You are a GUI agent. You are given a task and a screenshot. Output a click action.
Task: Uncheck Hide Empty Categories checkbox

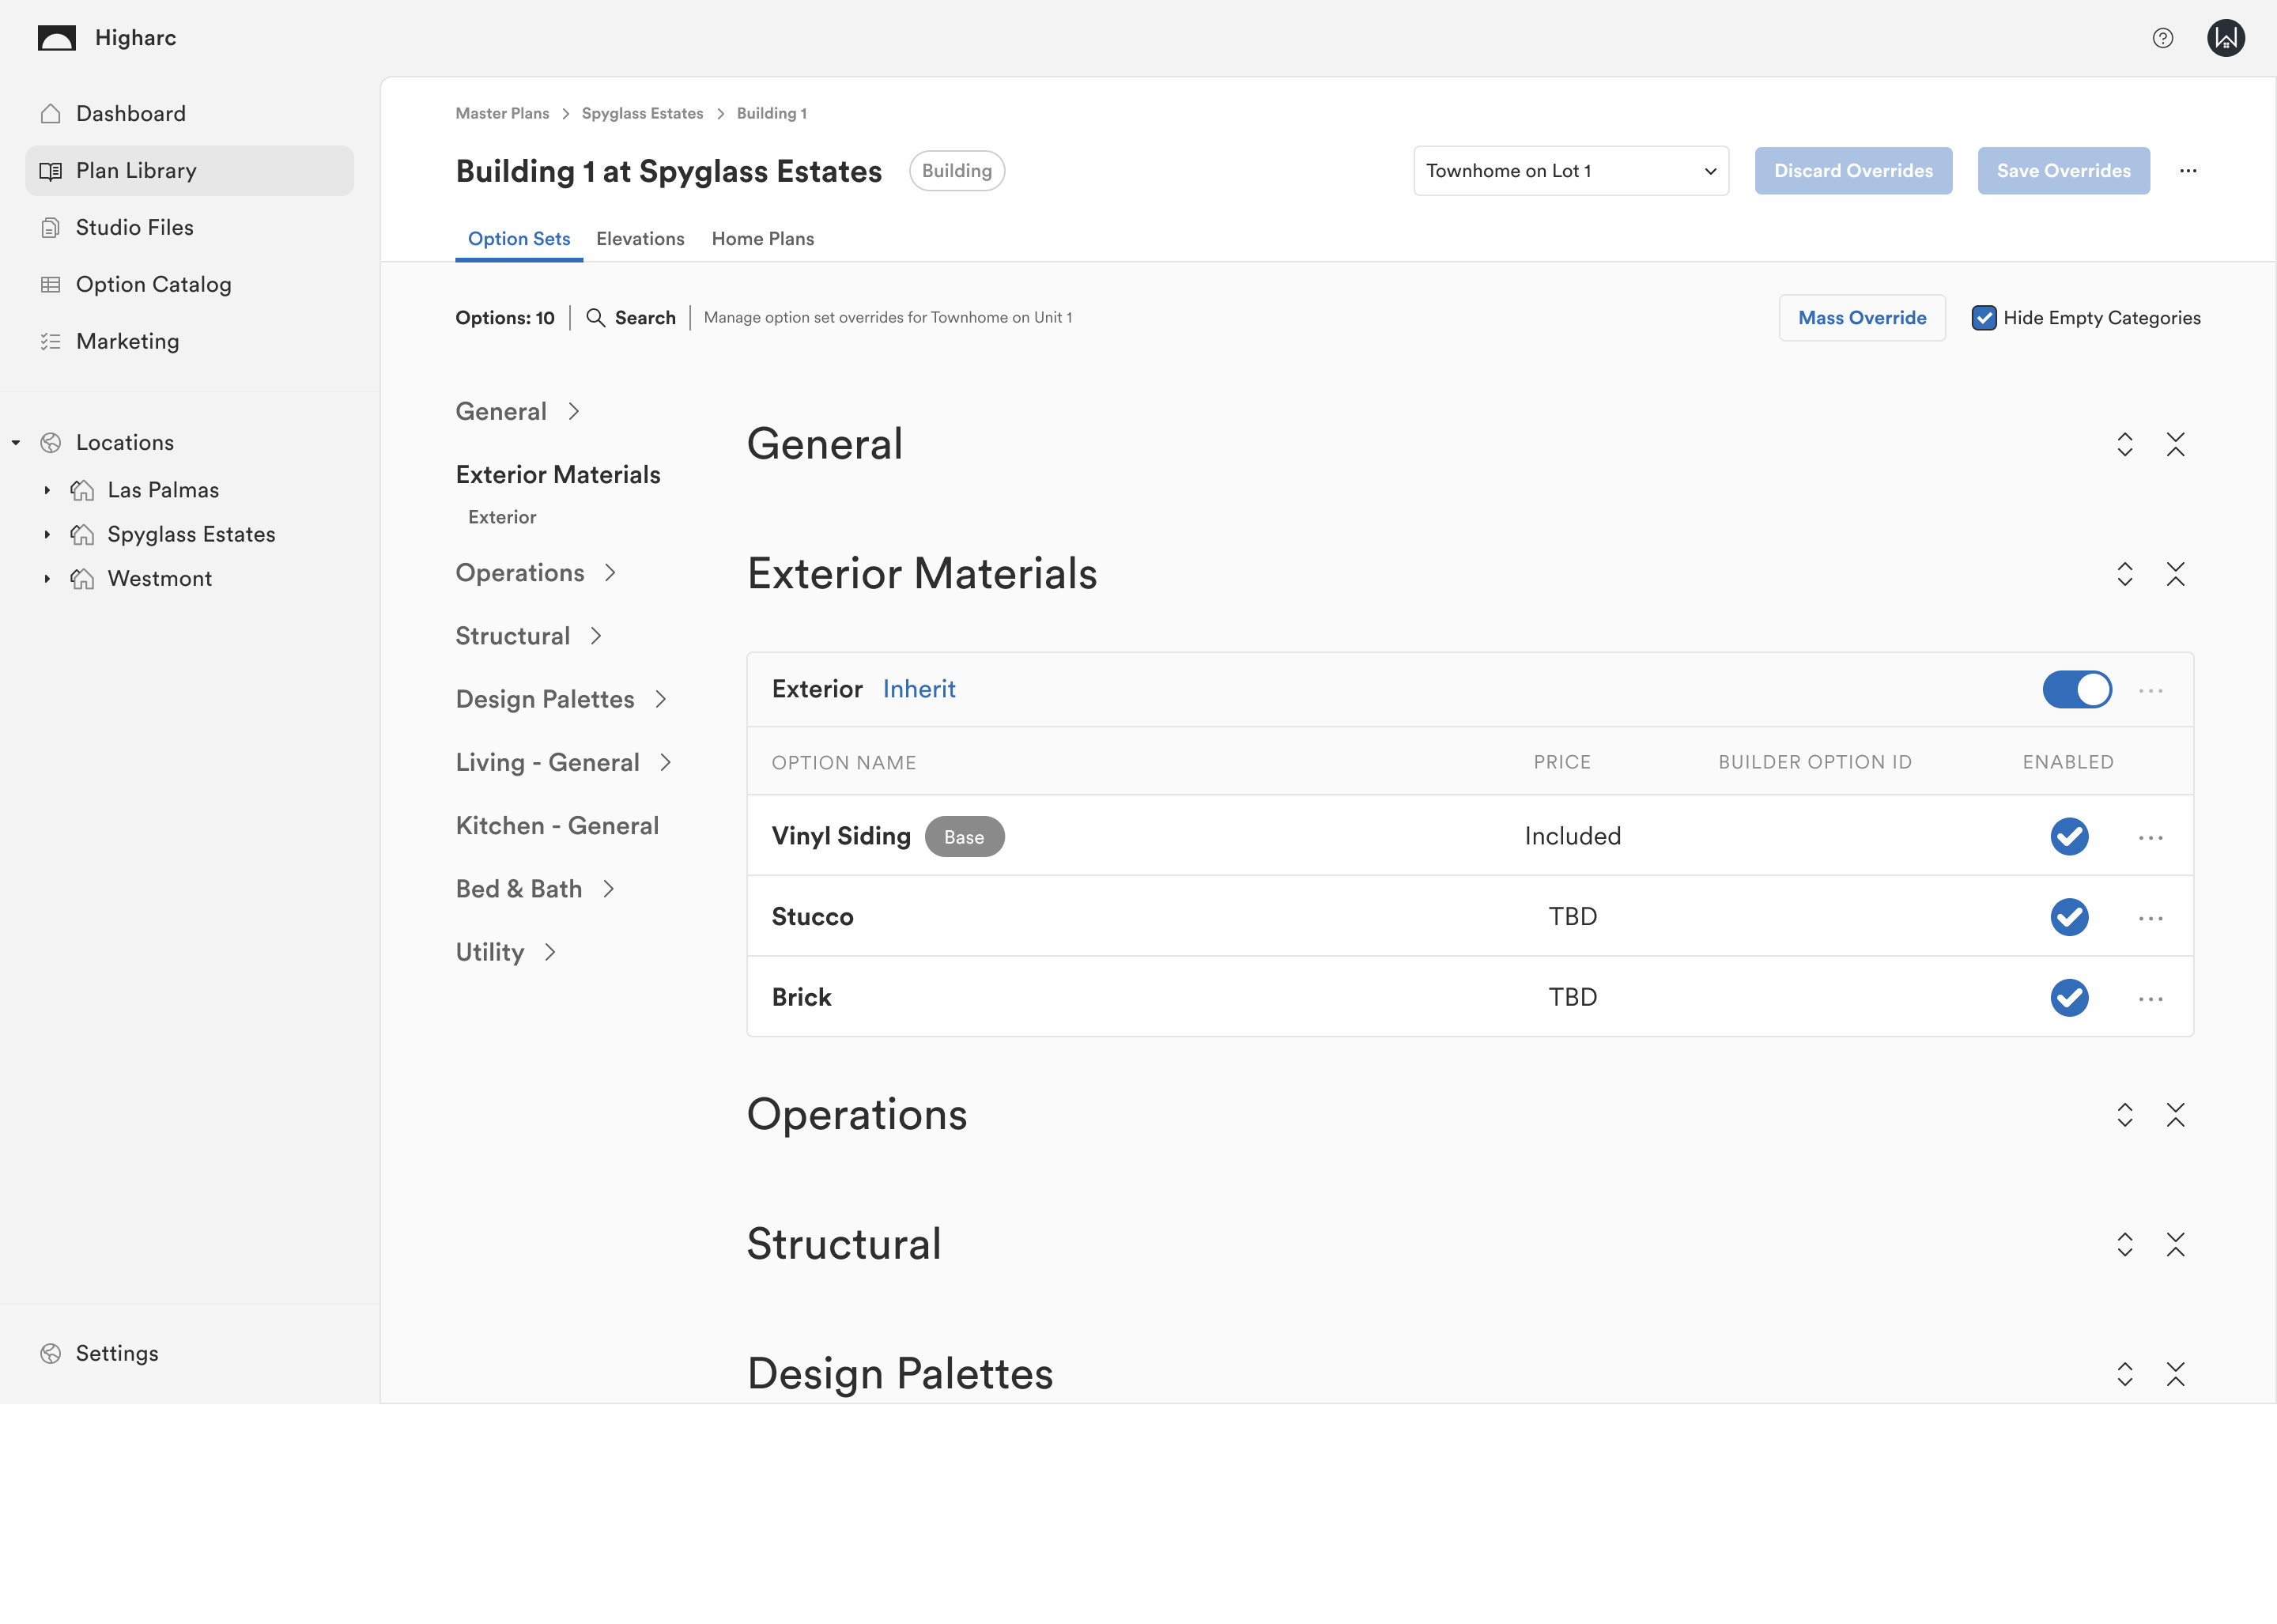[x=1984, y=318]
